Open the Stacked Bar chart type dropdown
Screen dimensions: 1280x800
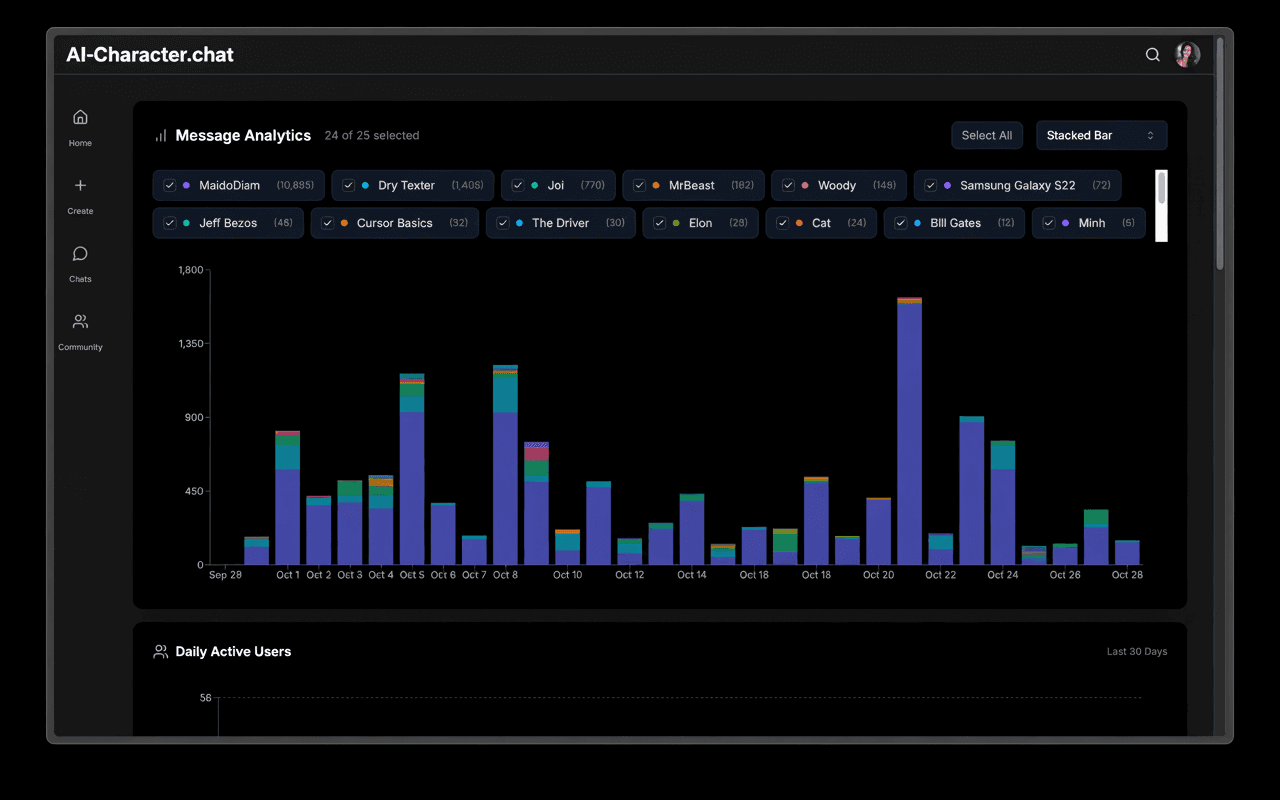pos(1100,136)
